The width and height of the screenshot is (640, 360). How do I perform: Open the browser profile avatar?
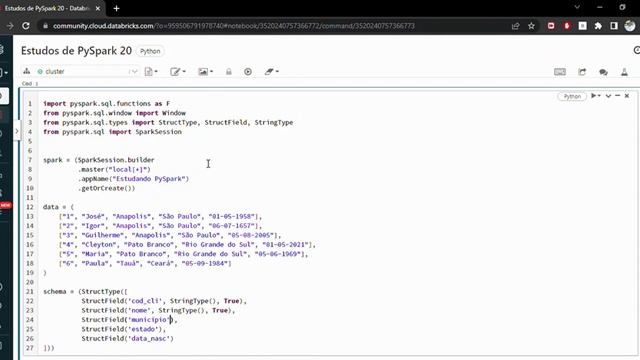tap(630, 26)
